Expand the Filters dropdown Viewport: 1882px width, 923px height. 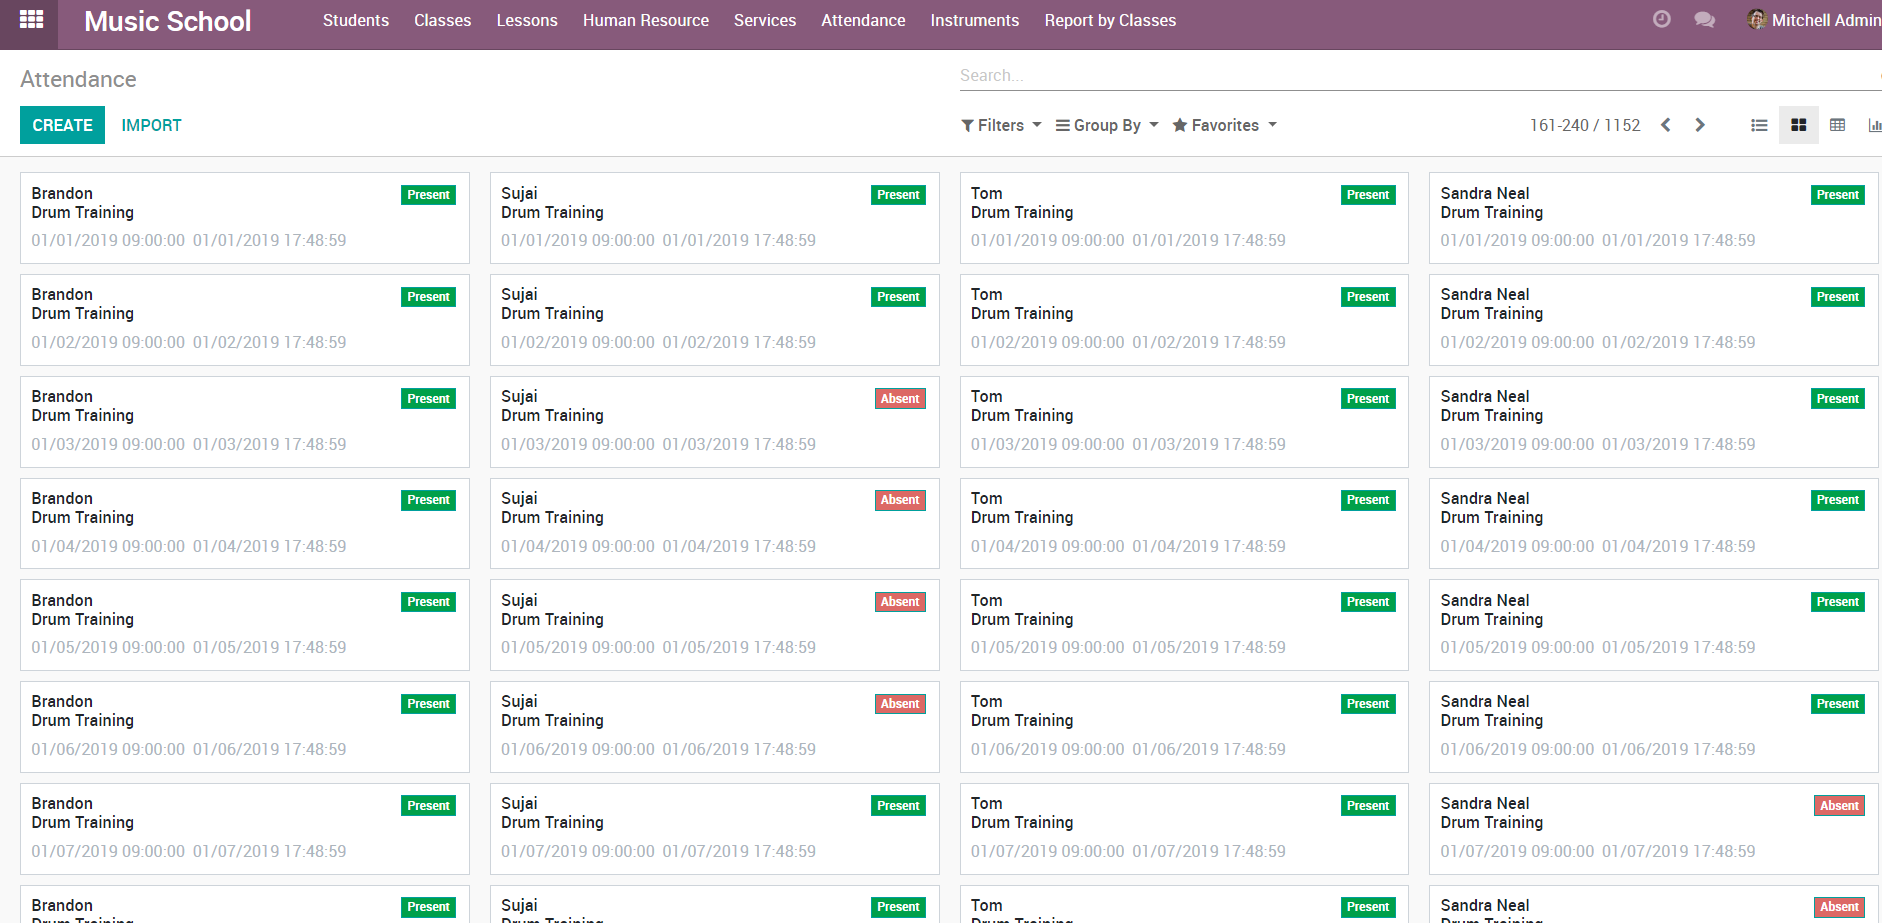point(1001,125)
